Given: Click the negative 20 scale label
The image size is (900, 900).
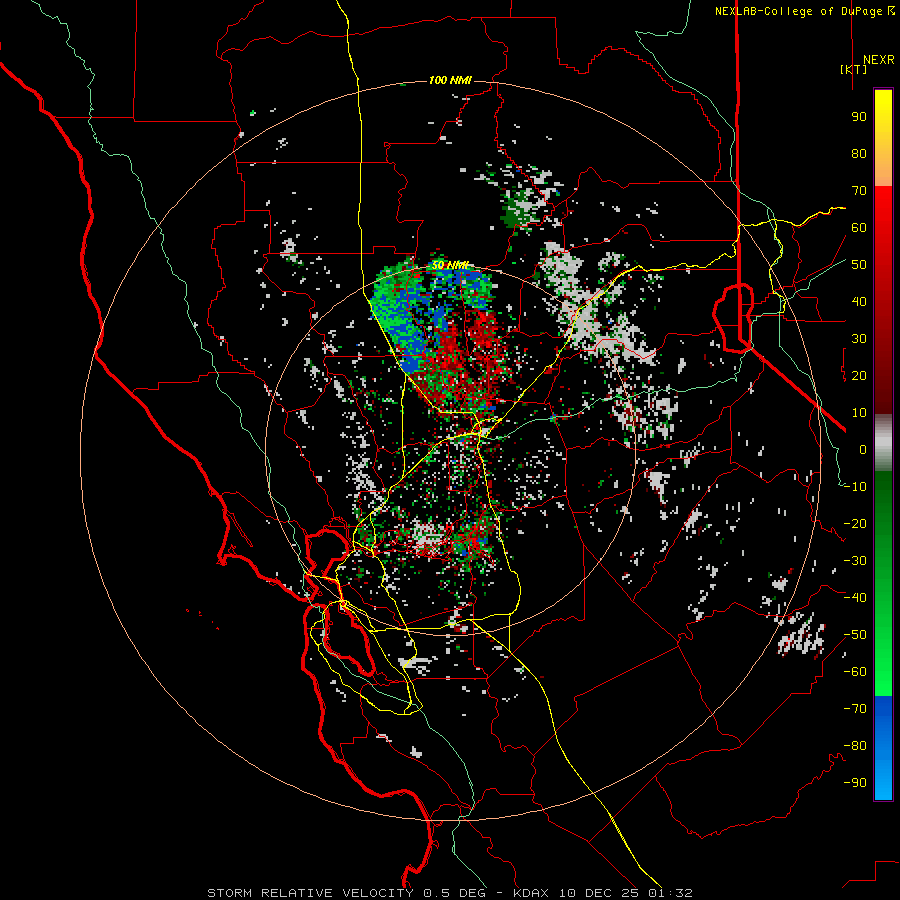Looking at the screenshot, I should pos(855,524).
